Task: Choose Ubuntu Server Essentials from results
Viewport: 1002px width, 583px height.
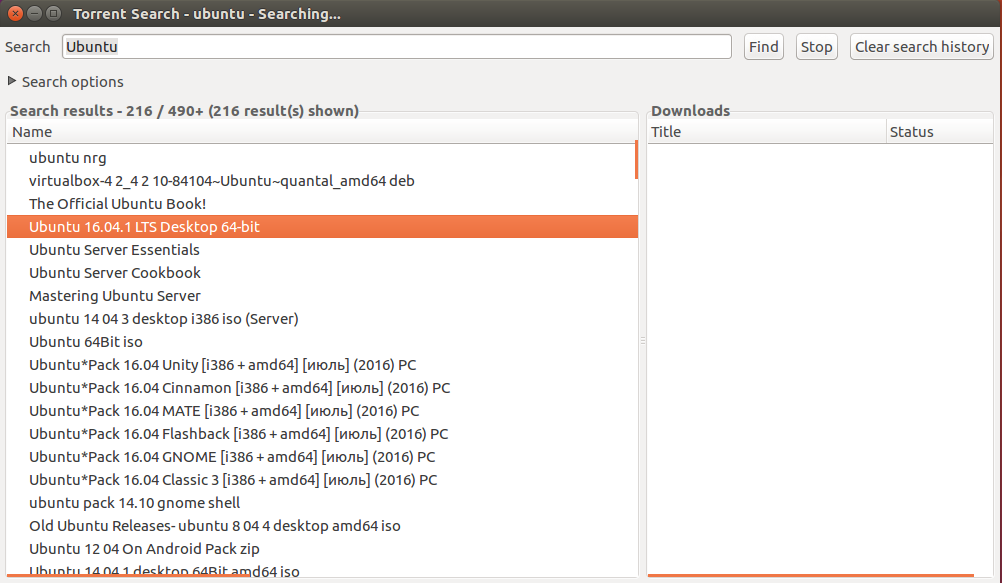Action: click(114, 250)
